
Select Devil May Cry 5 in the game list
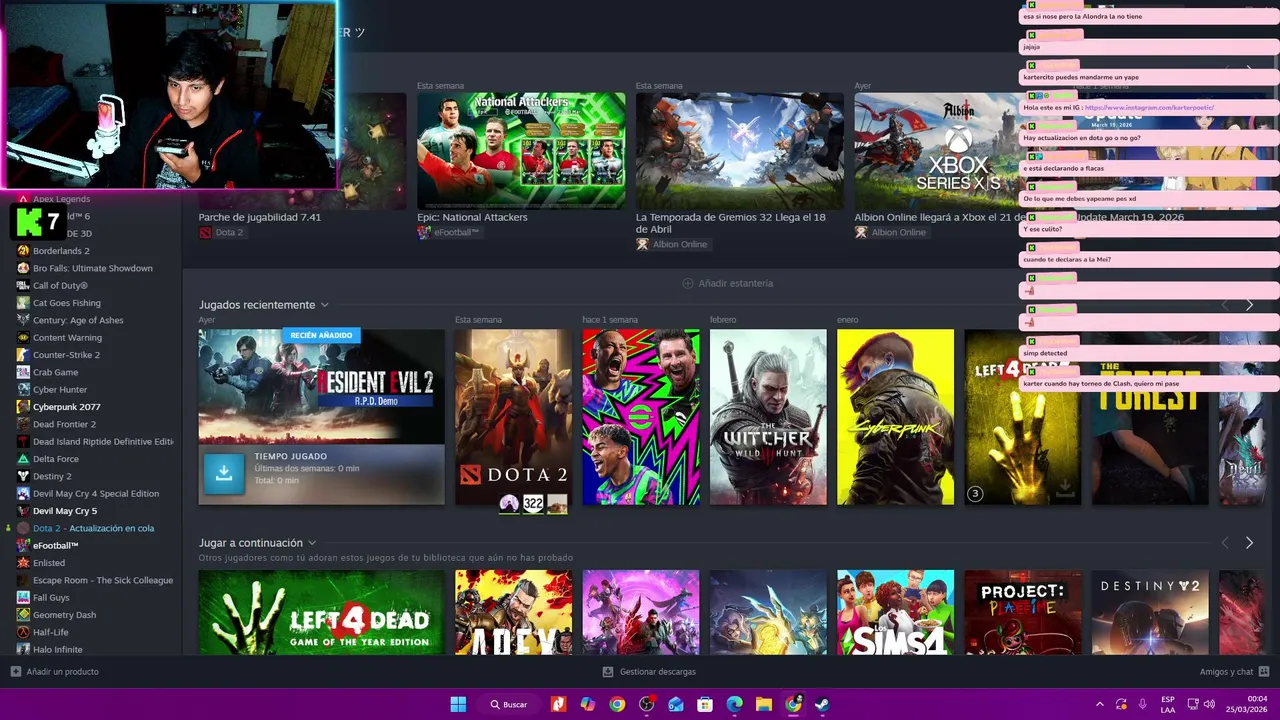(65, 511)
